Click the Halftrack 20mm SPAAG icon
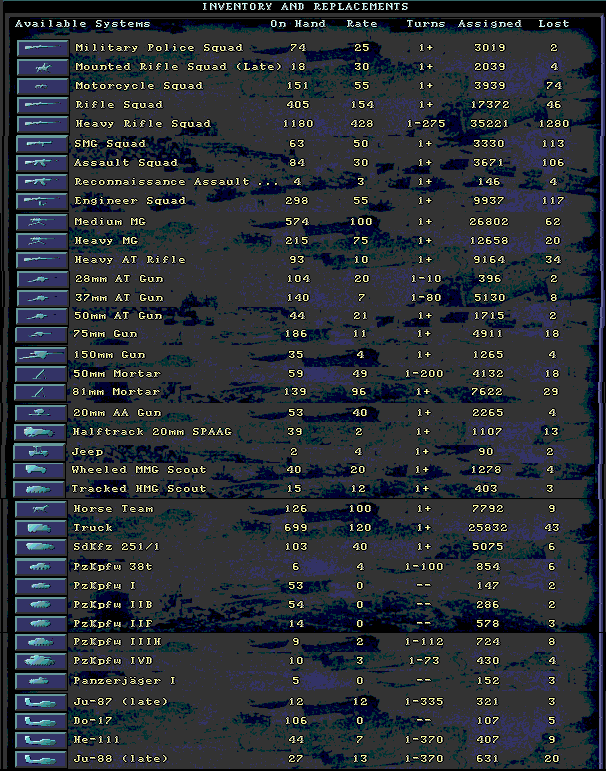 coord(40,432)
